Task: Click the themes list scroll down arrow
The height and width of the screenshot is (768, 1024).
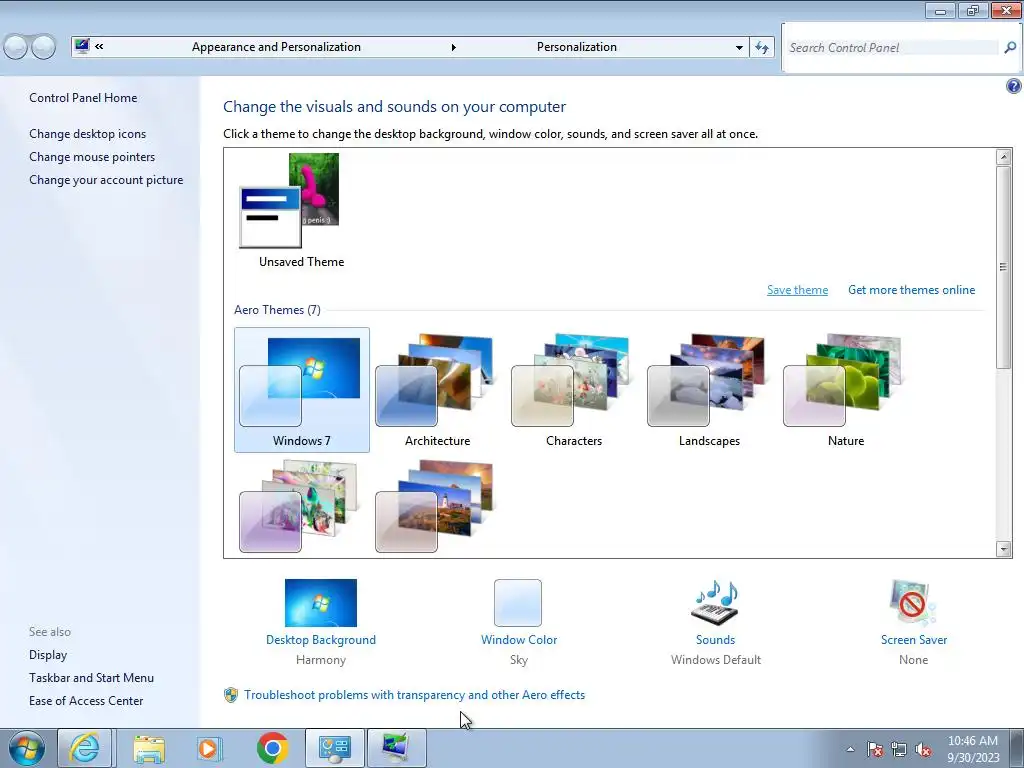Action: [1004, 549]
